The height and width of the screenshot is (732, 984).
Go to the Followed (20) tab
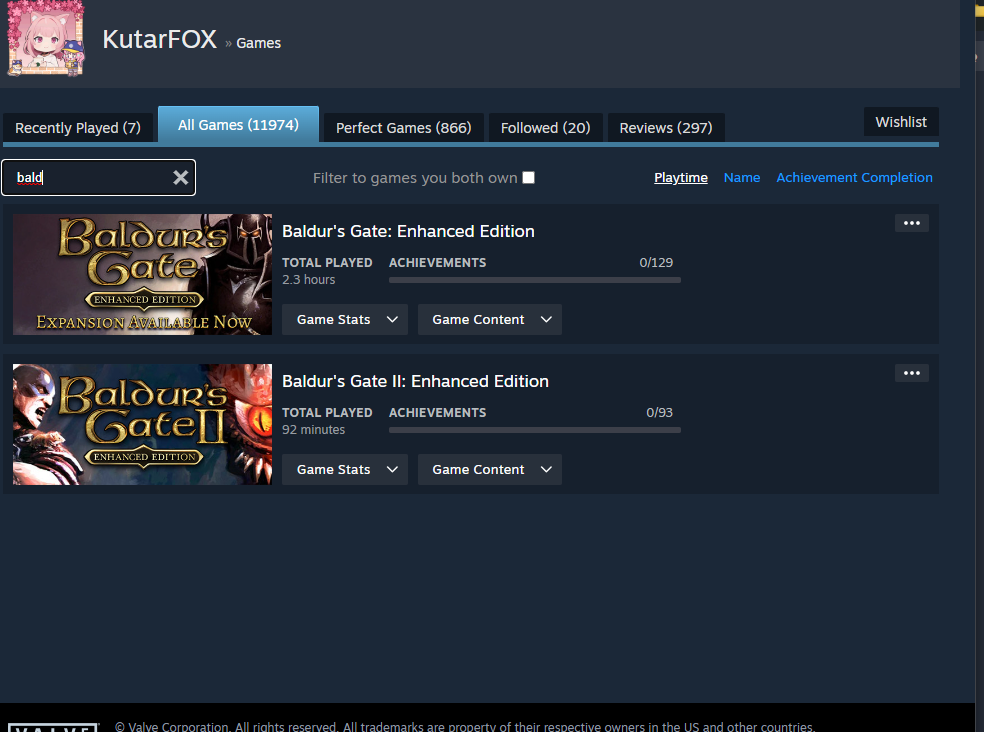(x=545, y=127)
